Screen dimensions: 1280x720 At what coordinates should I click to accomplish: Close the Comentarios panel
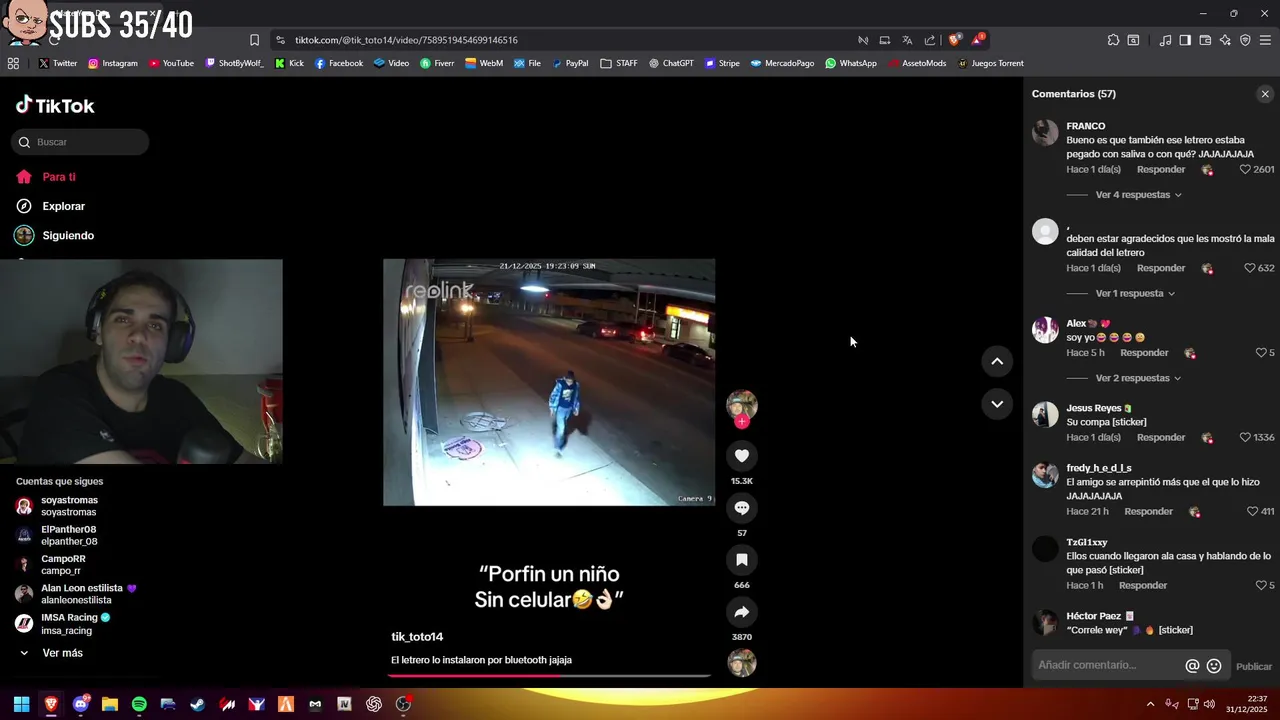[1265, 94]
